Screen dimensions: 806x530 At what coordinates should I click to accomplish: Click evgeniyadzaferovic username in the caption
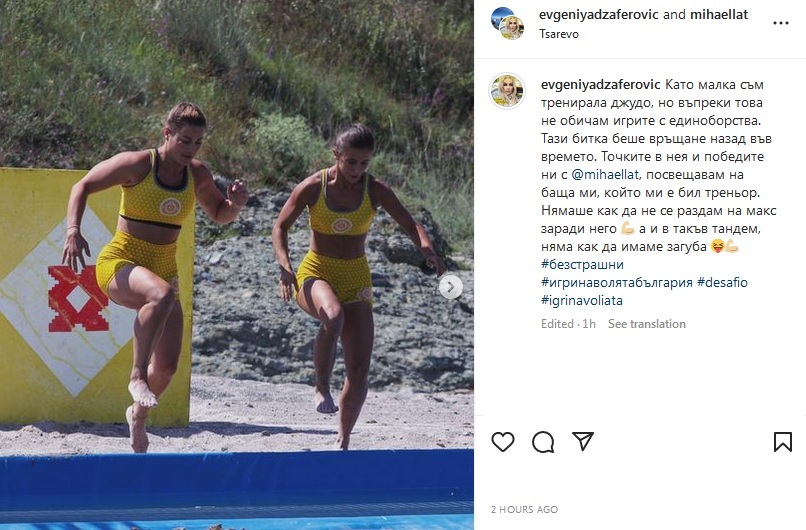[x=600, y=84]
